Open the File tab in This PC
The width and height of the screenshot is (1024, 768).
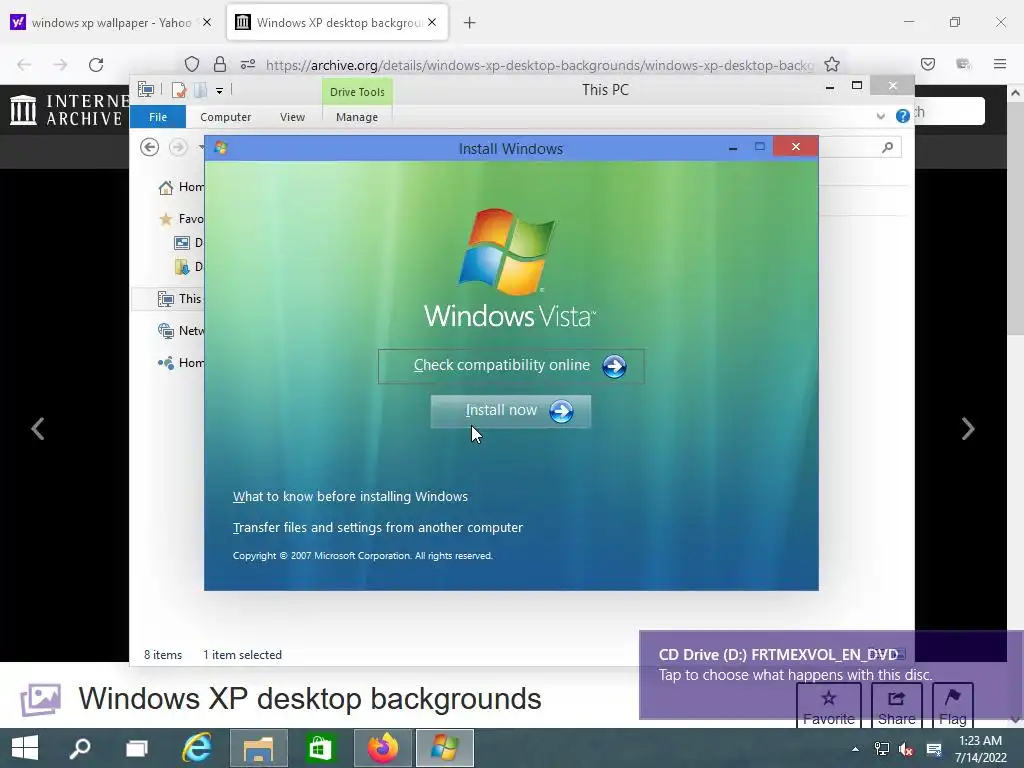coord(158,117)
